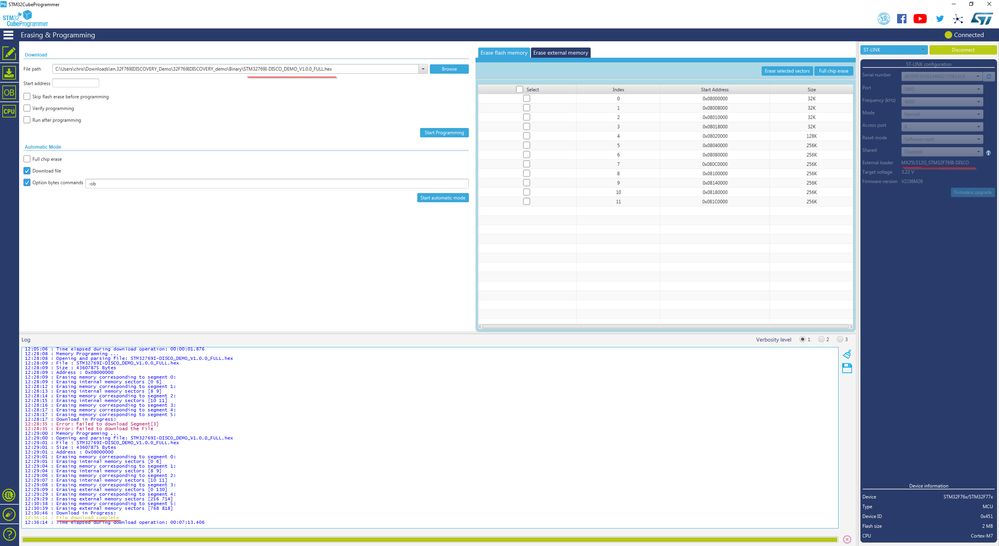
Task: Set verbosity level to 1
Action: [803, 340]
